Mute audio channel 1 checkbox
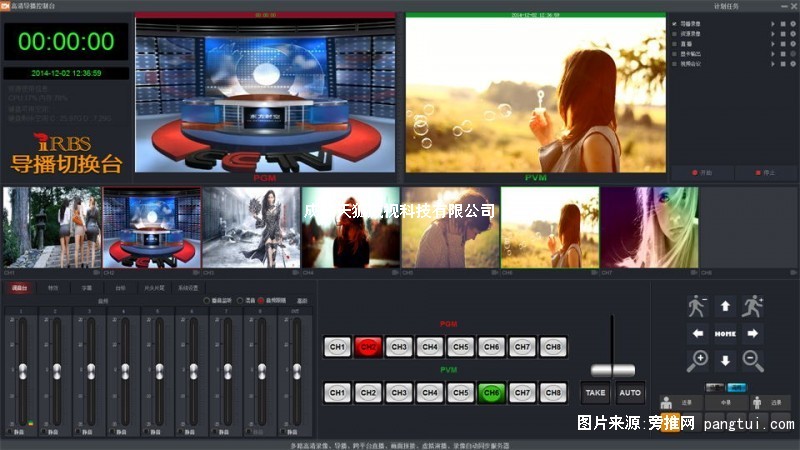The height and width of the screenshot is (450, 800). pos(9,432)
